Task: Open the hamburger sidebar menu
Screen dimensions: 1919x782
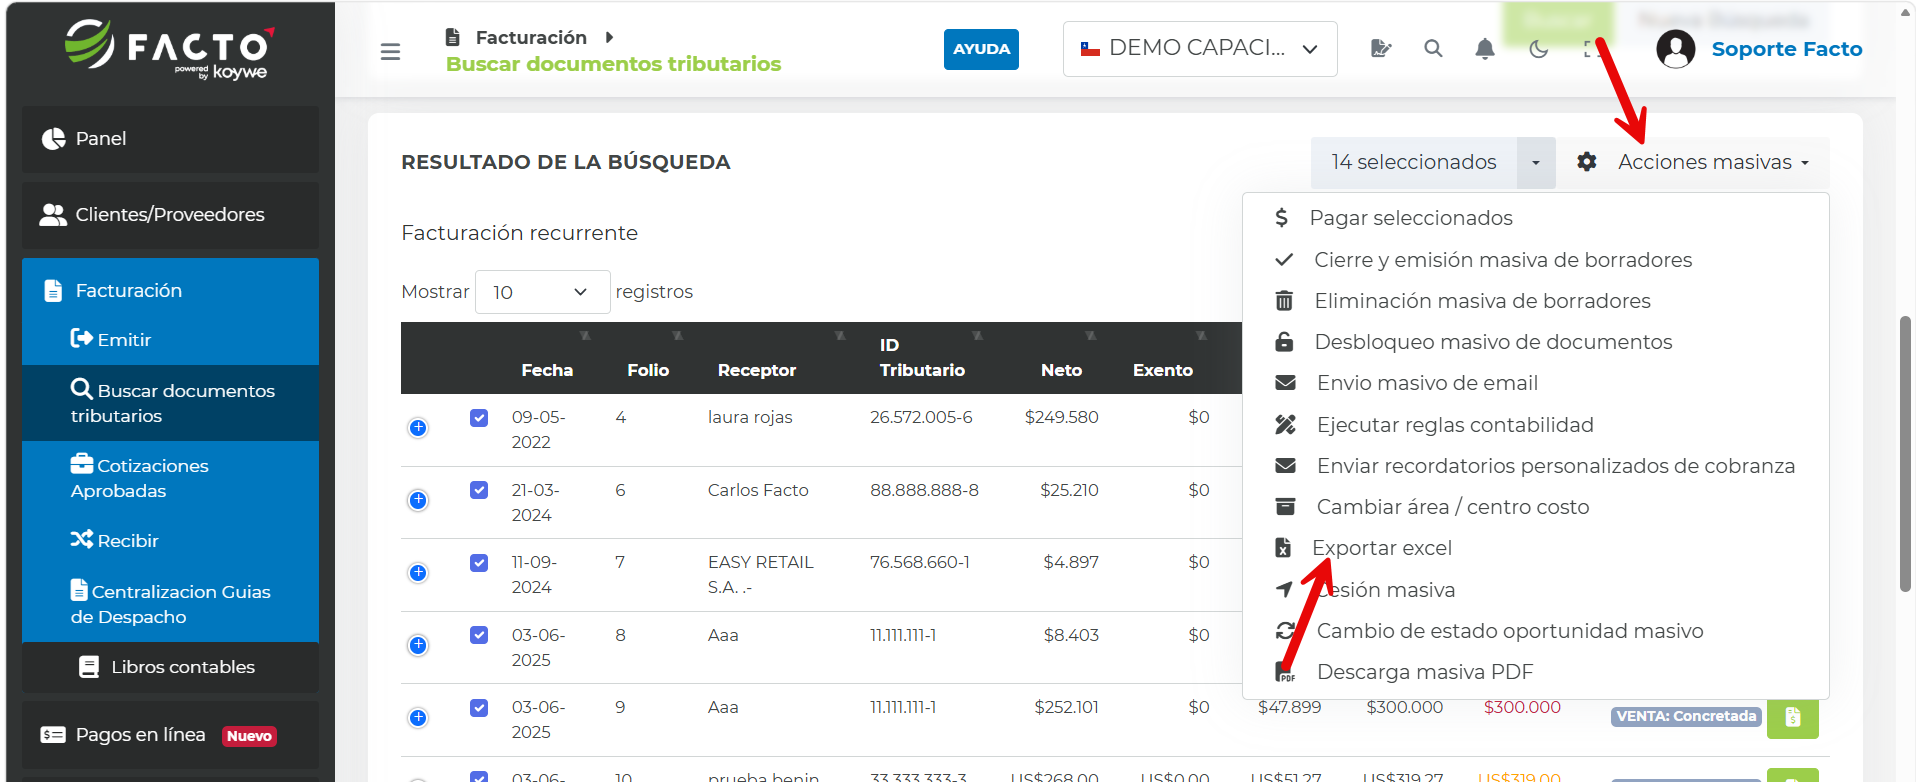Action: (390, 51)
